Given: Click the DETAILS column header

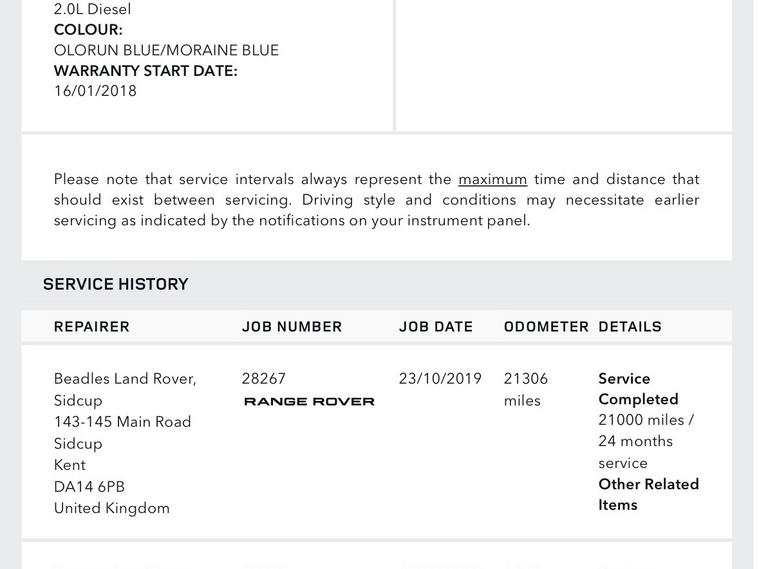Looking at the screenshot, I should (x=630, y=327).
